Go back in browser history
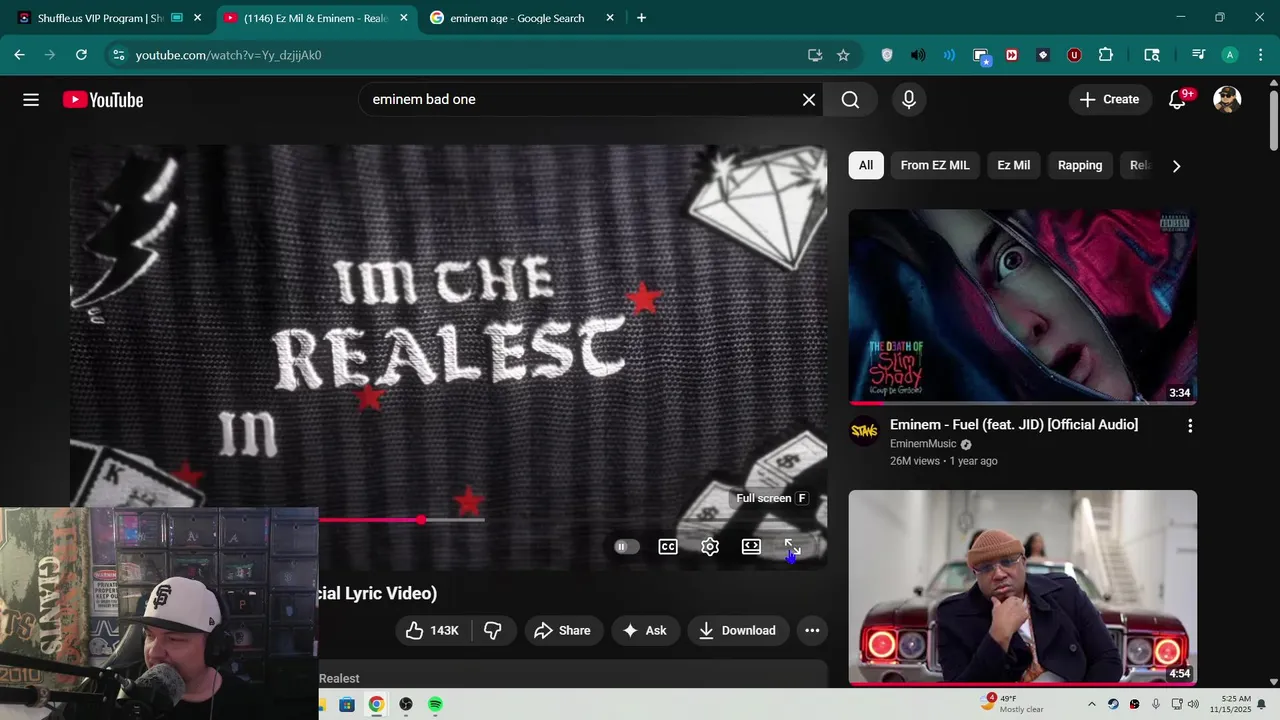Screen dimensions: 1280x720 [x=19, y=55]
